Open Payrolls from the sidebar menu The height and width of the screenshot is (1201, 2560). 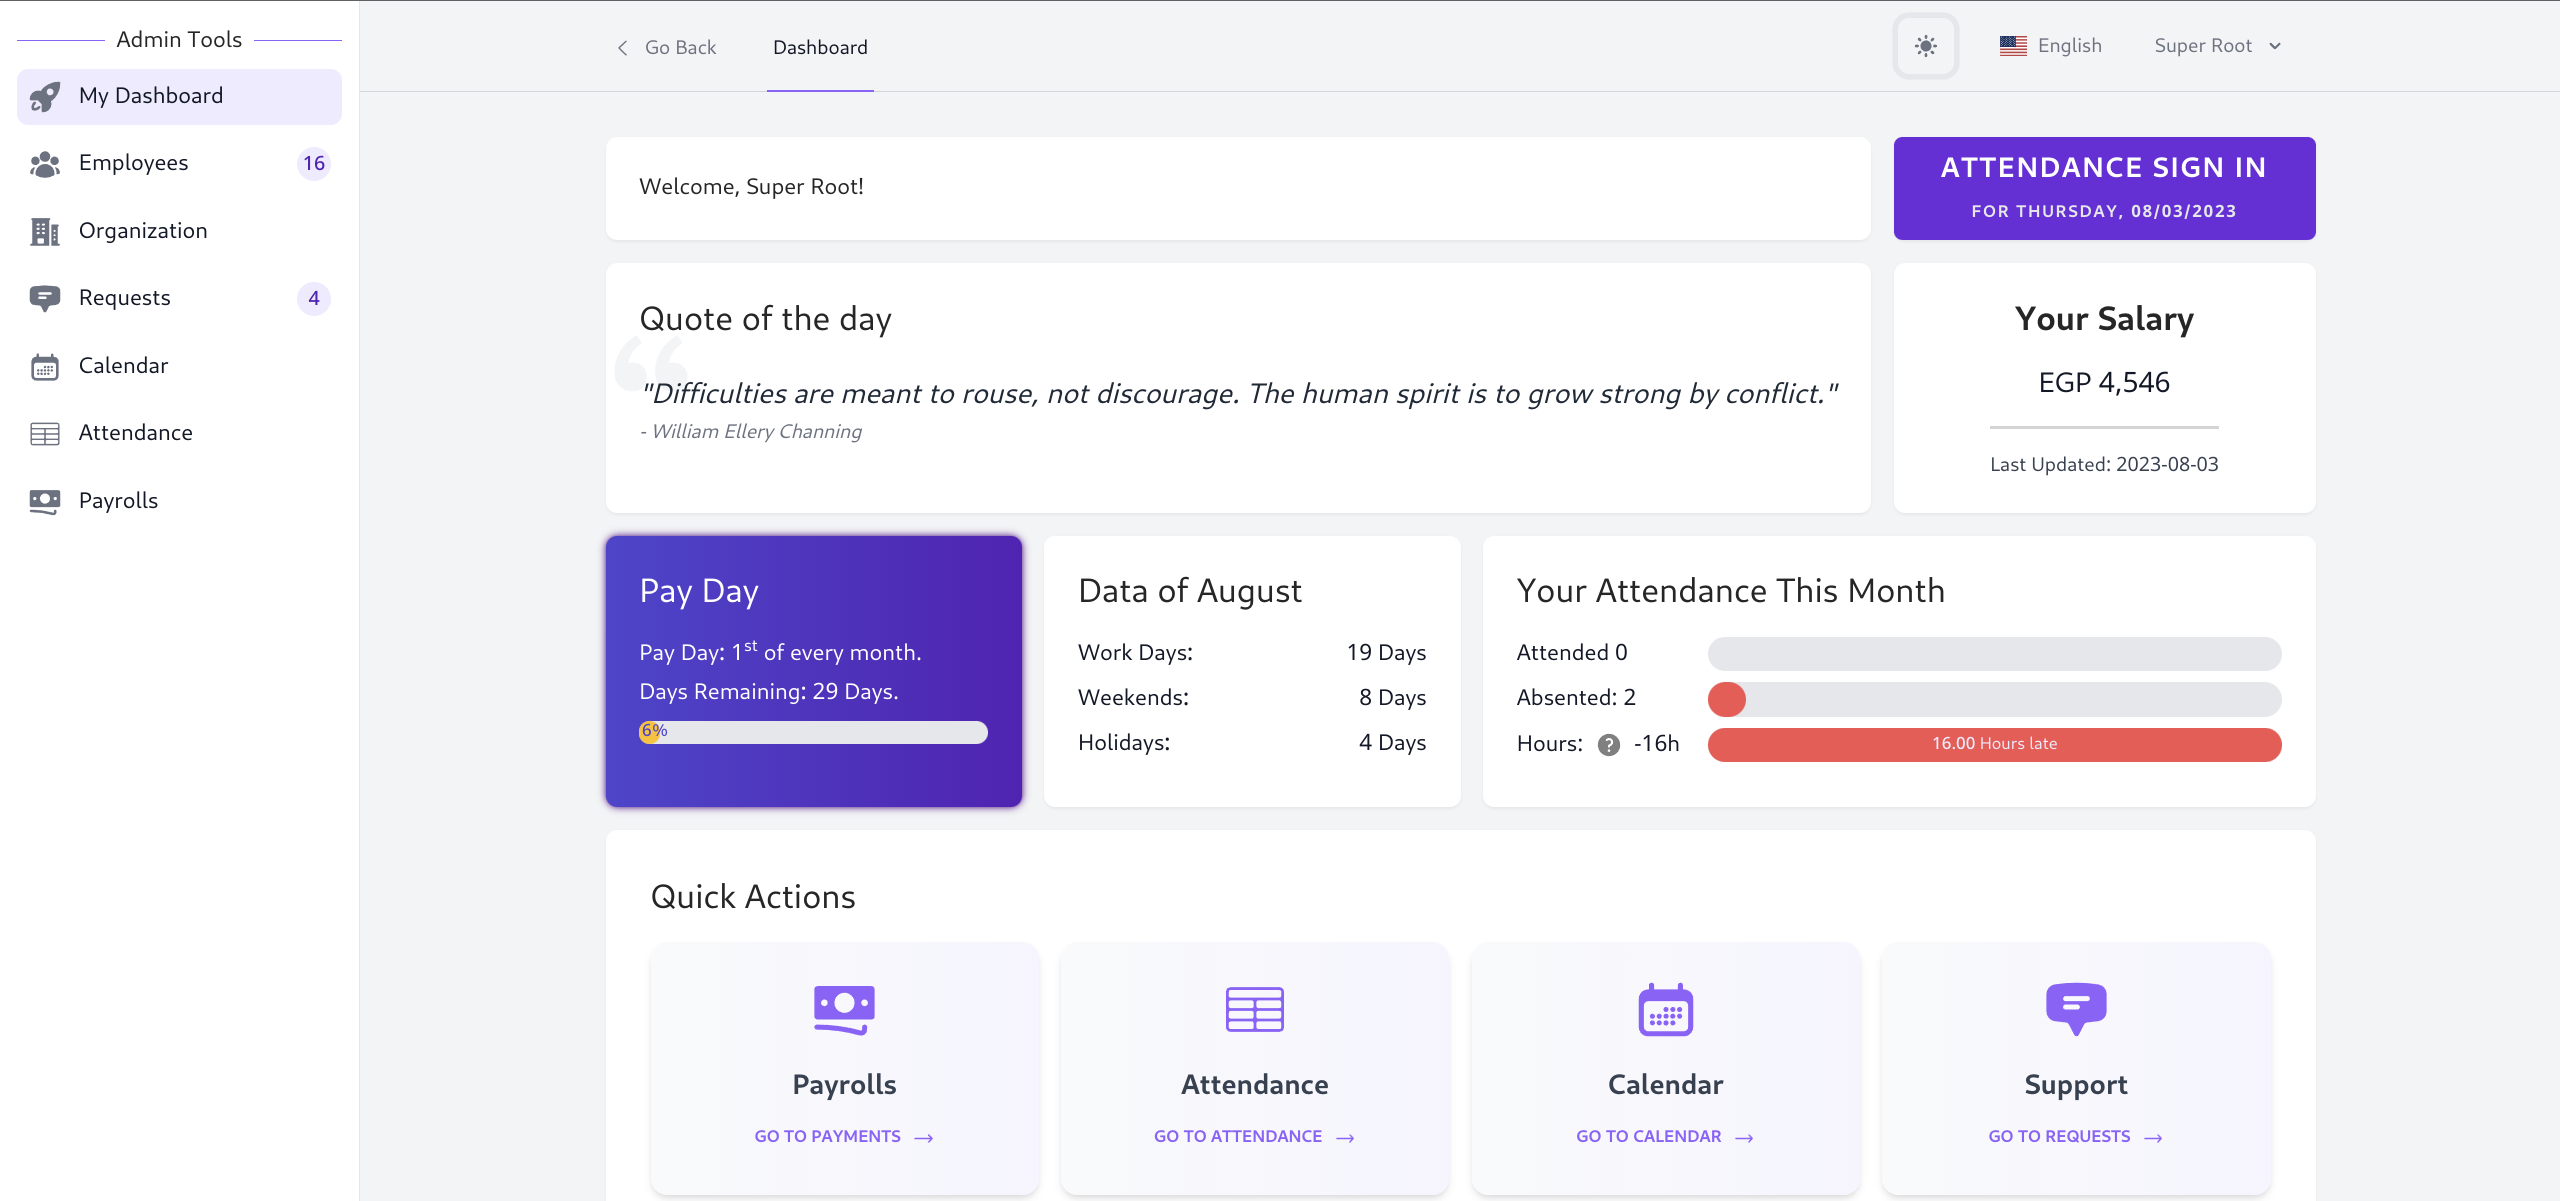point(119,501)
